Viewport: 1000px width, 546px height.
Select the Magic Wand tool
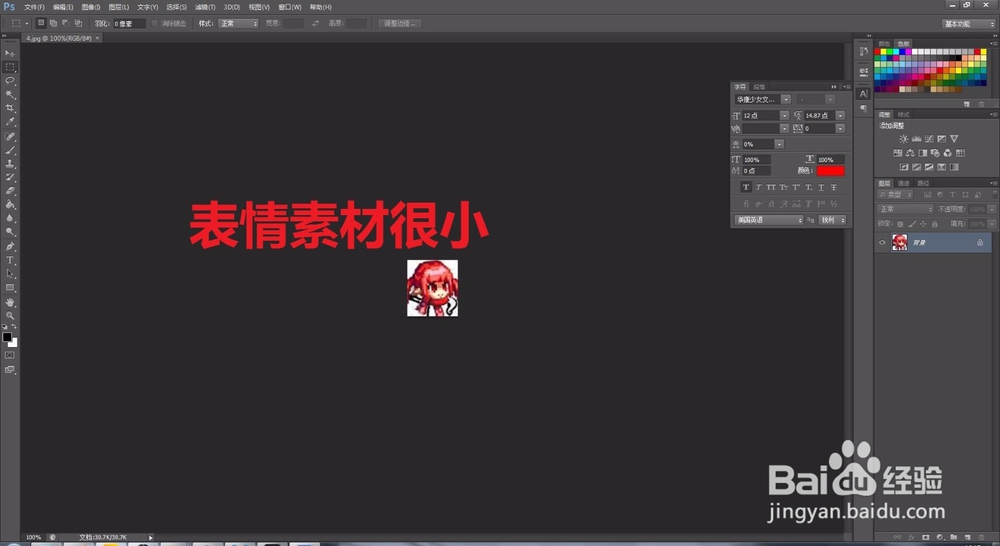10,94
